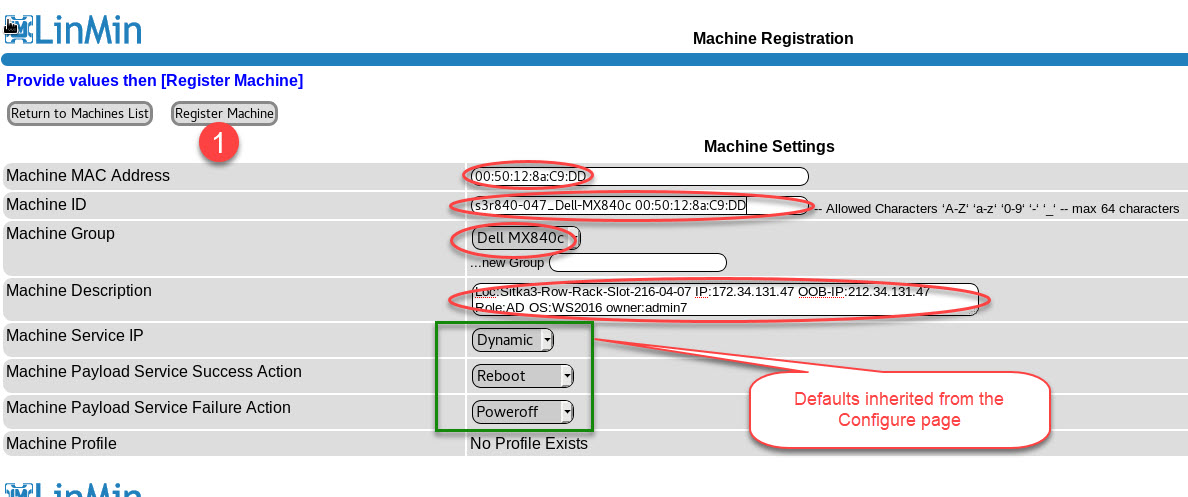Click the Machine Settings section heading
This screenshot has height=497, width=1188.
769,146
